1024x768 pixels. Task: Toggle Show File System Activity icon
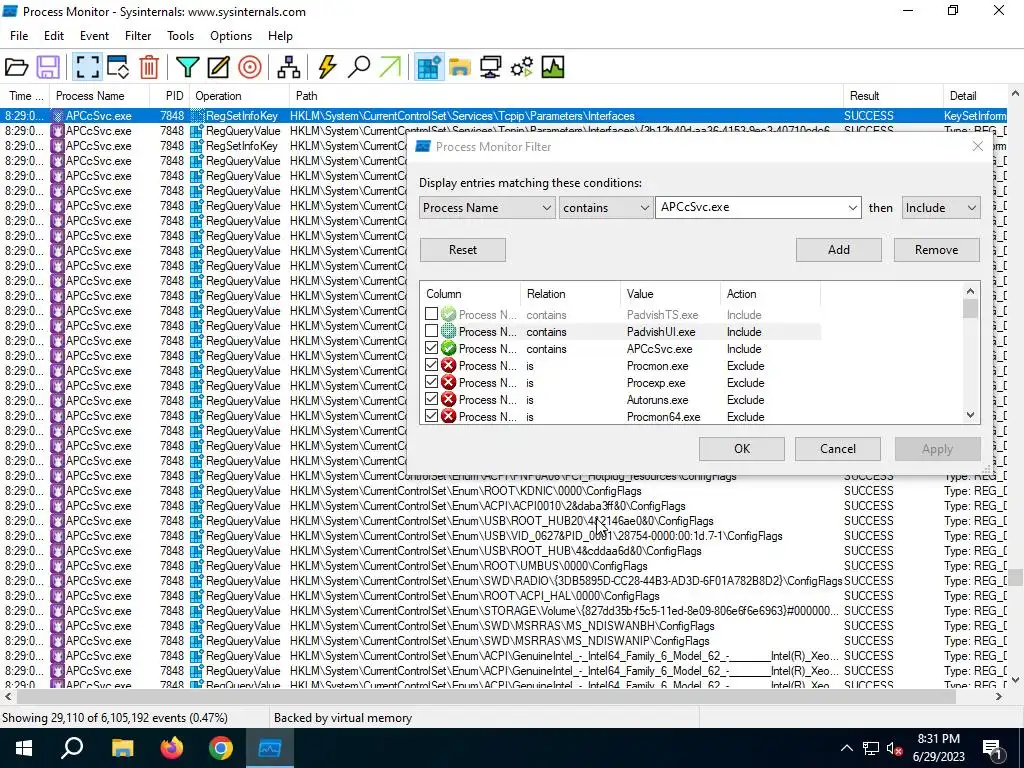coord(460,67)
